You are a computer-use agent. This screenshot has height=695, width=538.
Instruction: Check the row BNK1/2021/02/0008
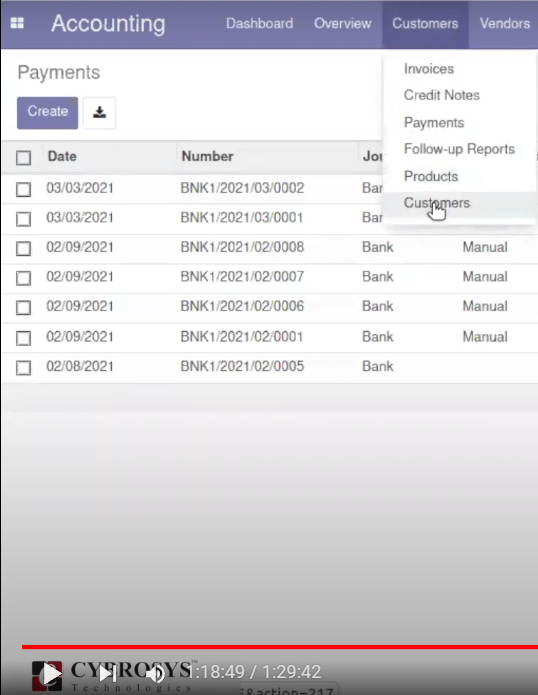23,248
